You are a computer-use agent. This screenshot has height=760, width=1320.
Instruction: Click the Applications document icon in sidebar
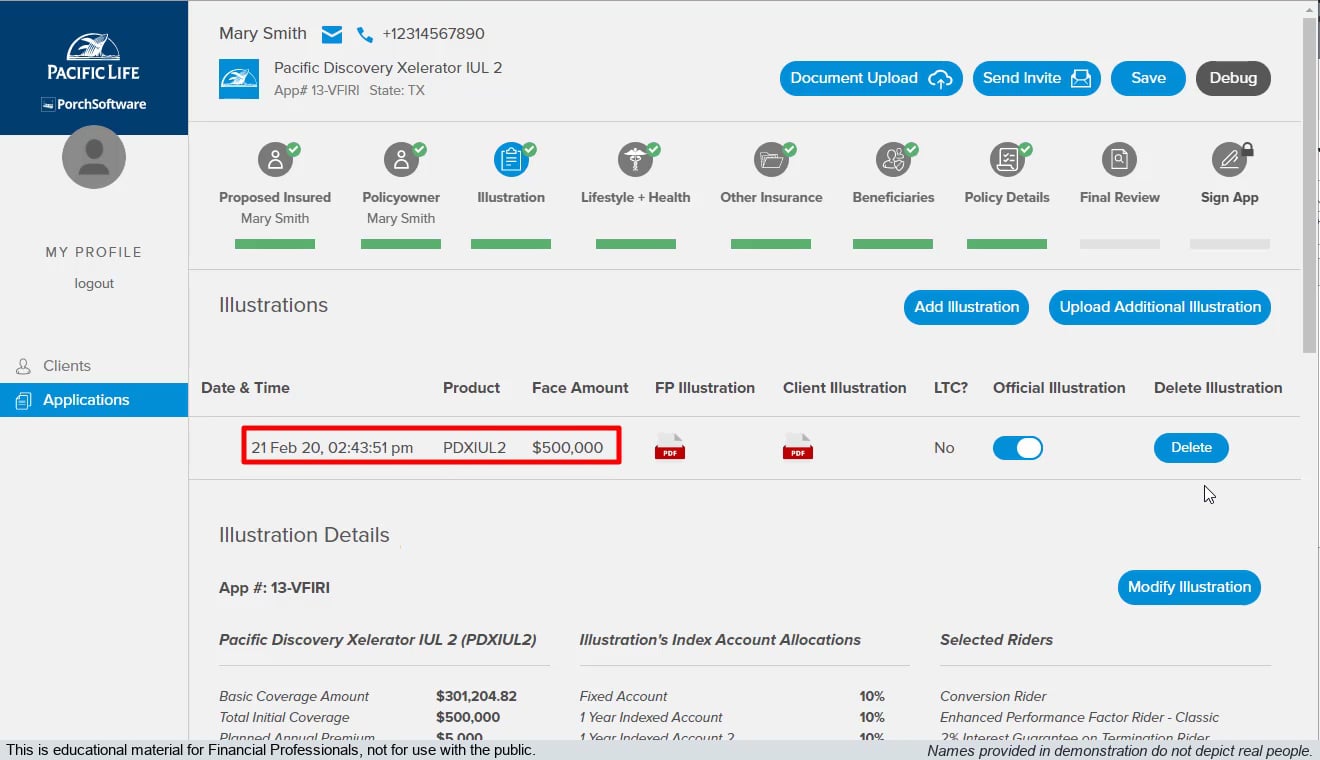[24, 400]
